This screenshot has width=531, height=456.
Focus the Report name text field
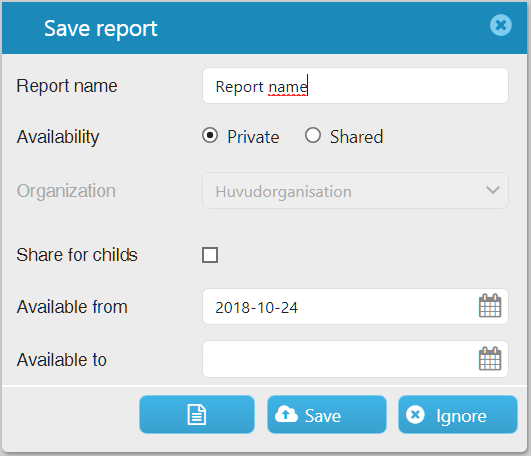click(355, 86)
